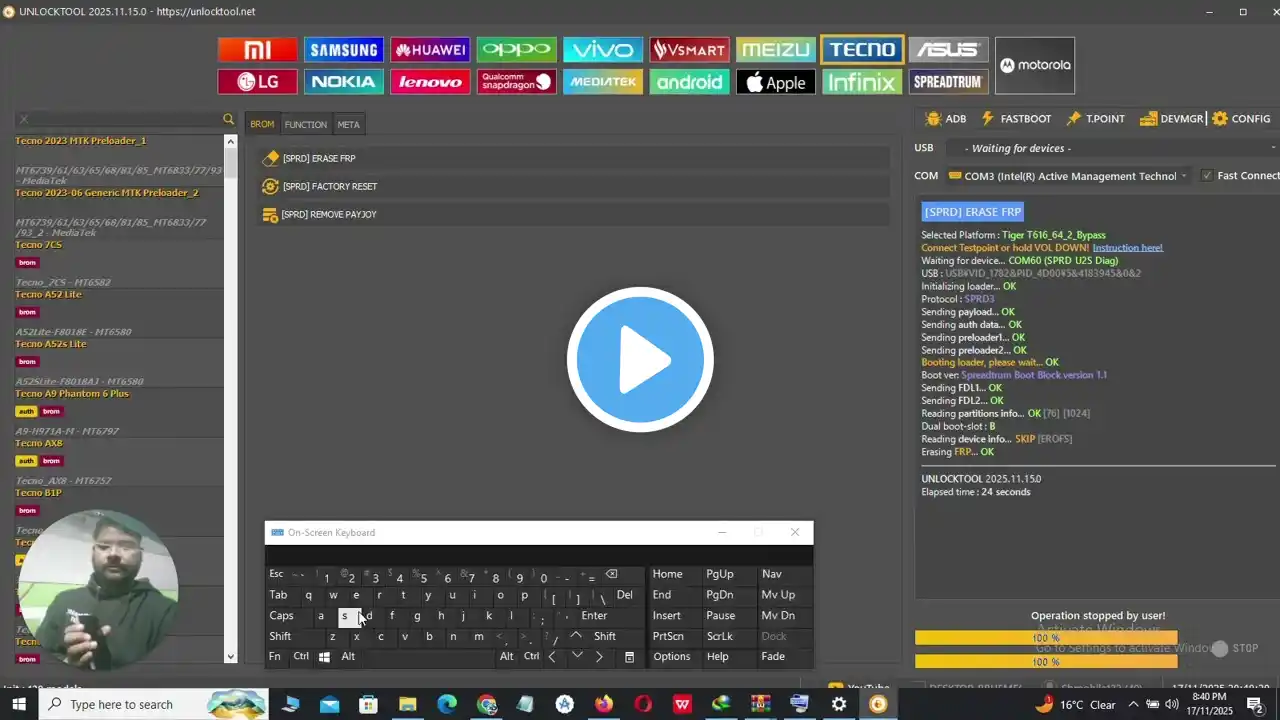The image size is (1280, 720).
Task: Select the Meizu brand logo
Action: coord(776,50)
